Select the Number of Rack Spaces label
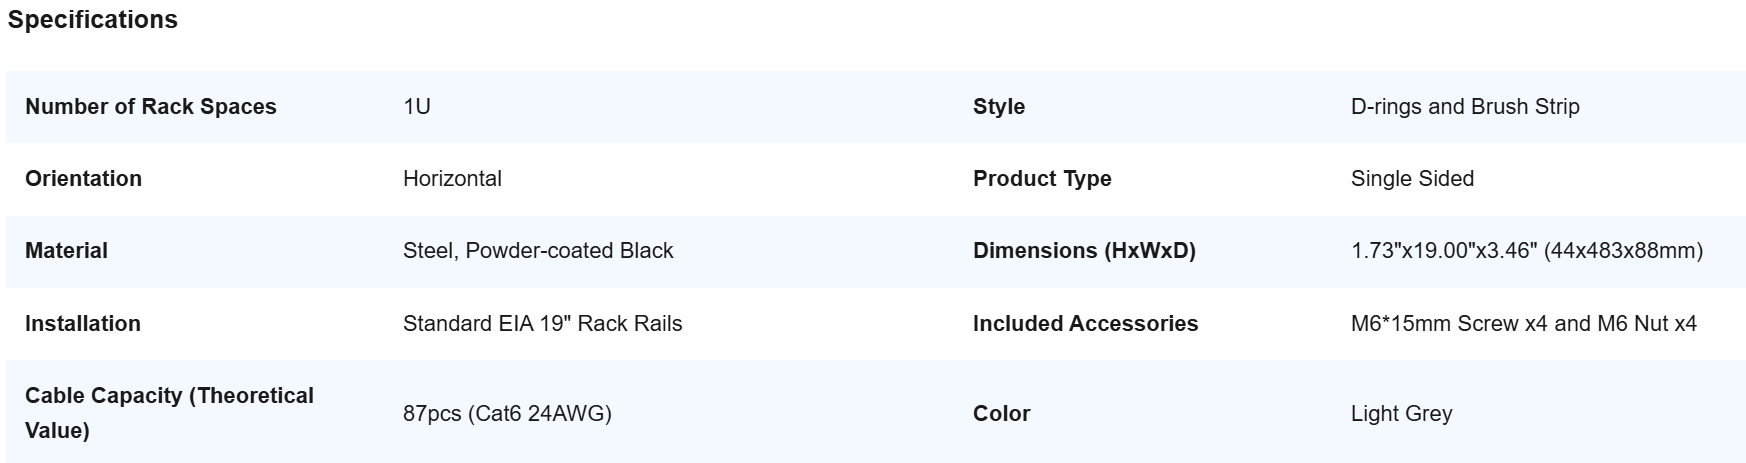1746x463 pixels. tap(151, 107)
